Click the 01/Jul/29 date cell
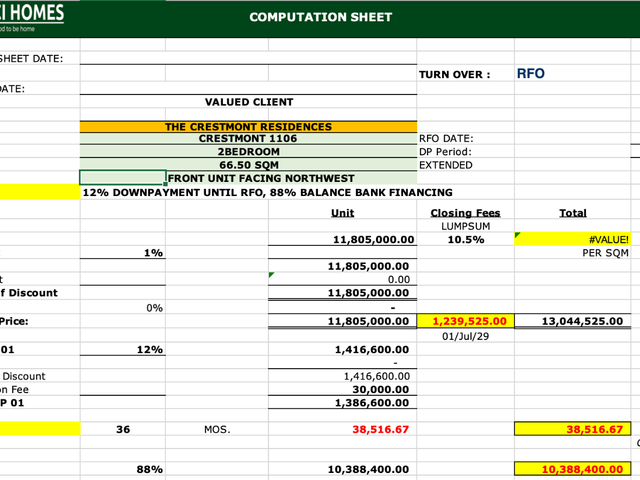Screen dimensions: 640x480 [465, 336]
